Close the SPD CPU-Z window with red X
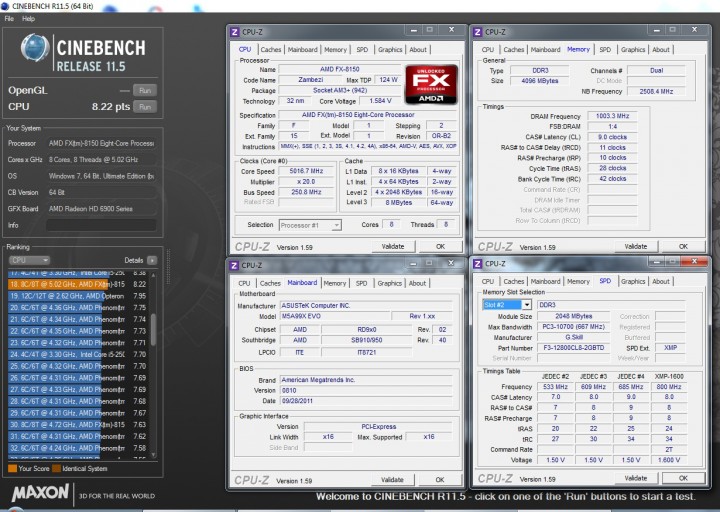720x512 pixels. [695, 261]
